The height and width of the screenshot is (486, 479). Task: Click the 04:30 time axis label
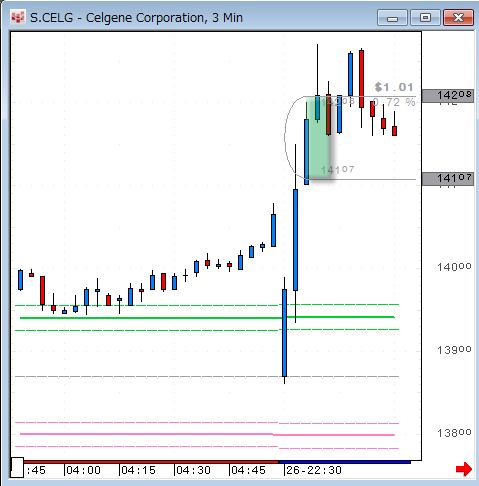(193, 470)
